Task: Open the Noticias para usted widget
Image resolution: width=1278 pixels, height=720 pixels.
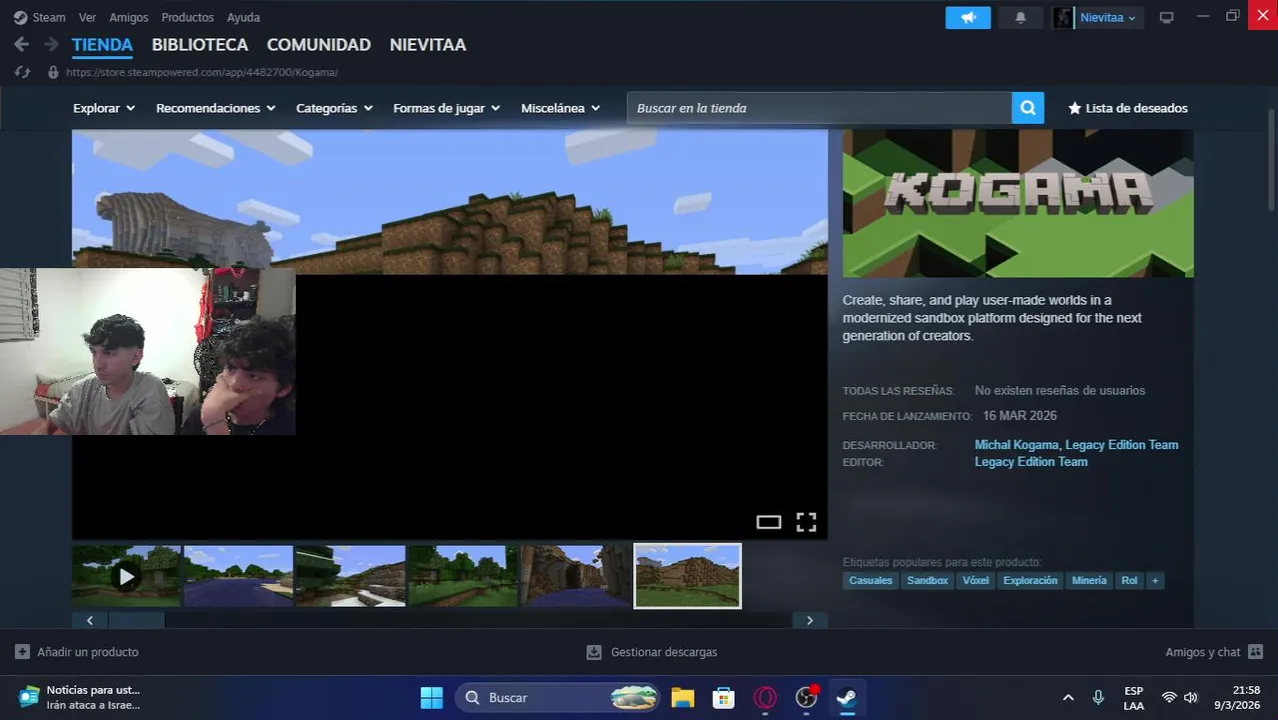Action: click(80, 697)
